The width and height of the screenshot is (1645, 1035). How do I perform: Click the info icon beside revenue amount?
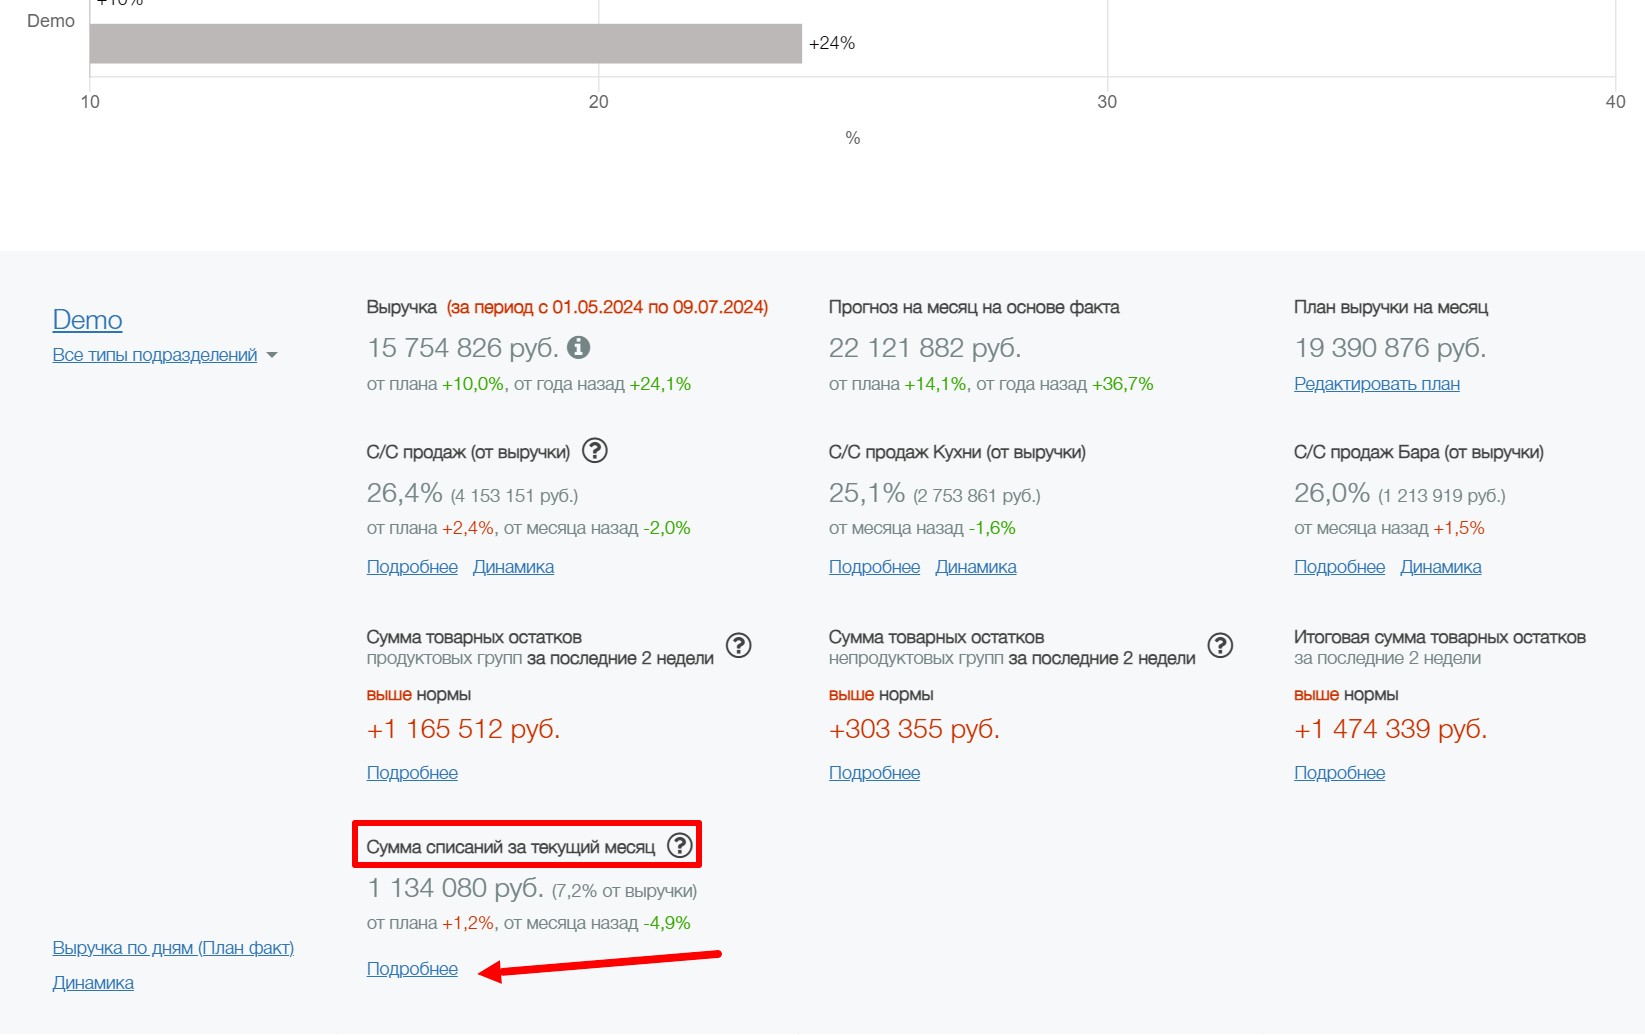(578, 347)
